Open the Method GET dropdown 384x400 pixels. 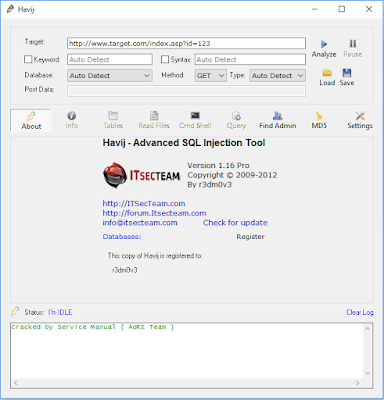tap(211, 75)
